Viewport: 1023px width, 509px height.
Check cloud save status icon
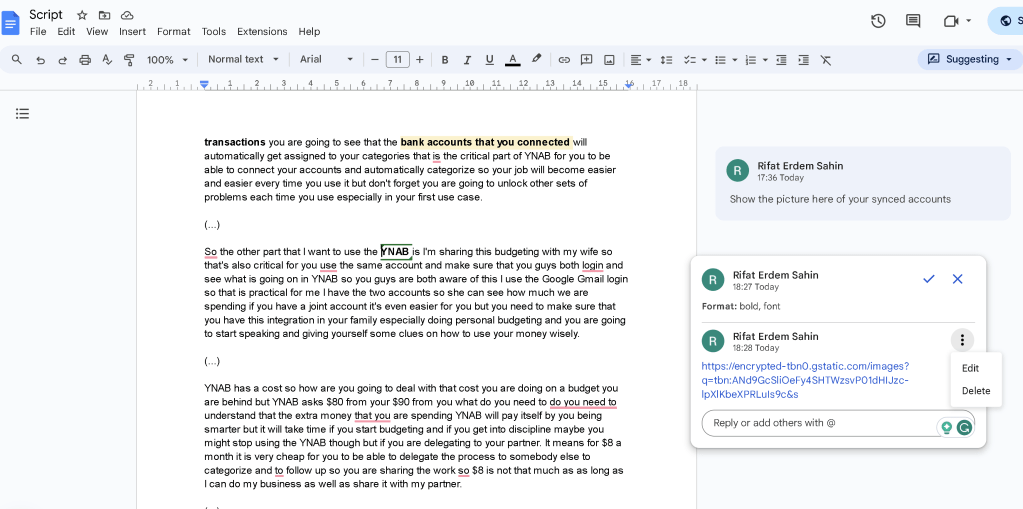click(127, 15)
